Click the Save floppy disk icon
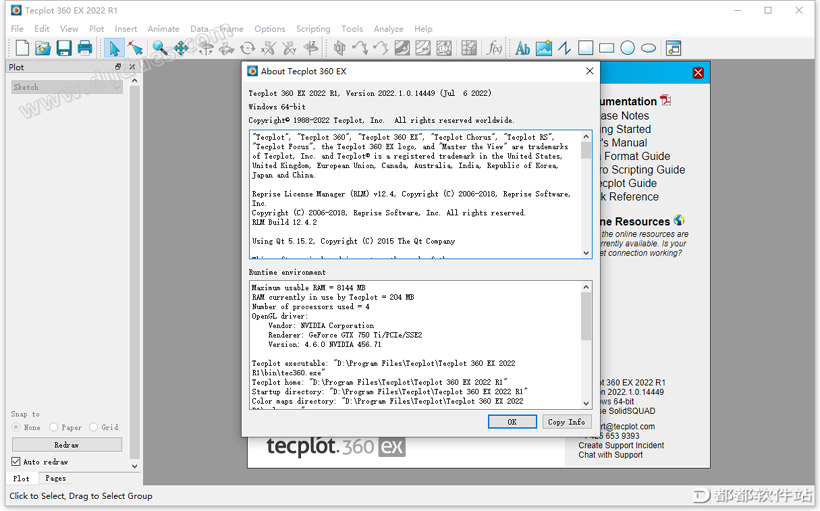The height and width of the screenshot is (511, 820). coord(64,48)
